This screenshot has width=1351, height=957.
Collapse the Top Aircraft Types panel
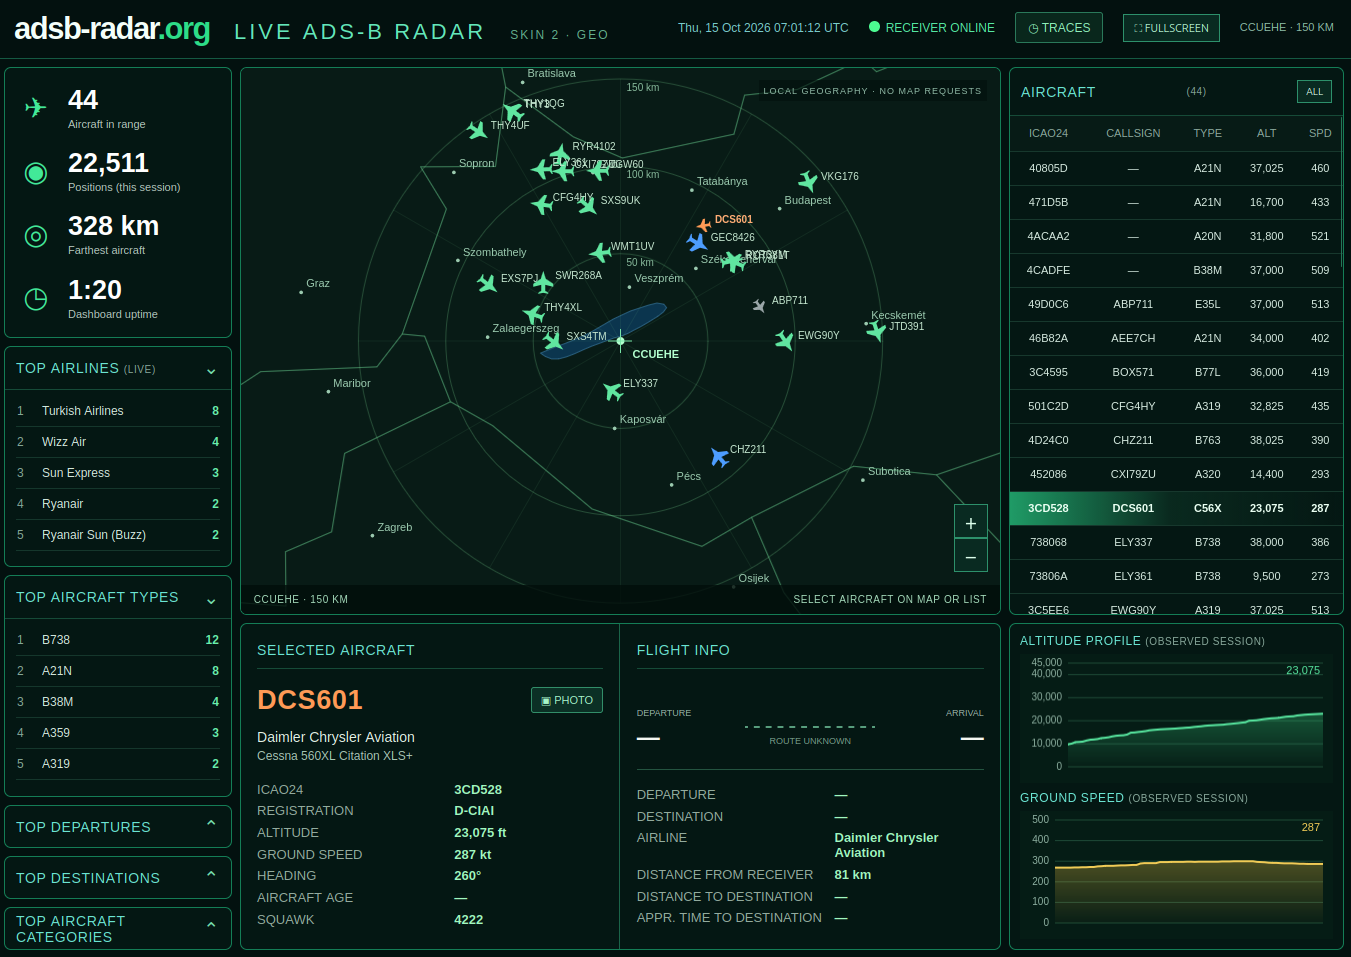tap(211, 599)
